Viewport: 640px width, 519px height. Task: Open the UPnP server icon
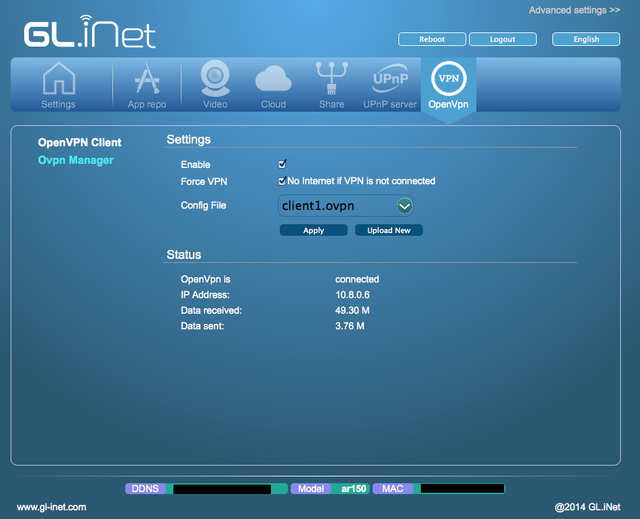click(390, 78)
